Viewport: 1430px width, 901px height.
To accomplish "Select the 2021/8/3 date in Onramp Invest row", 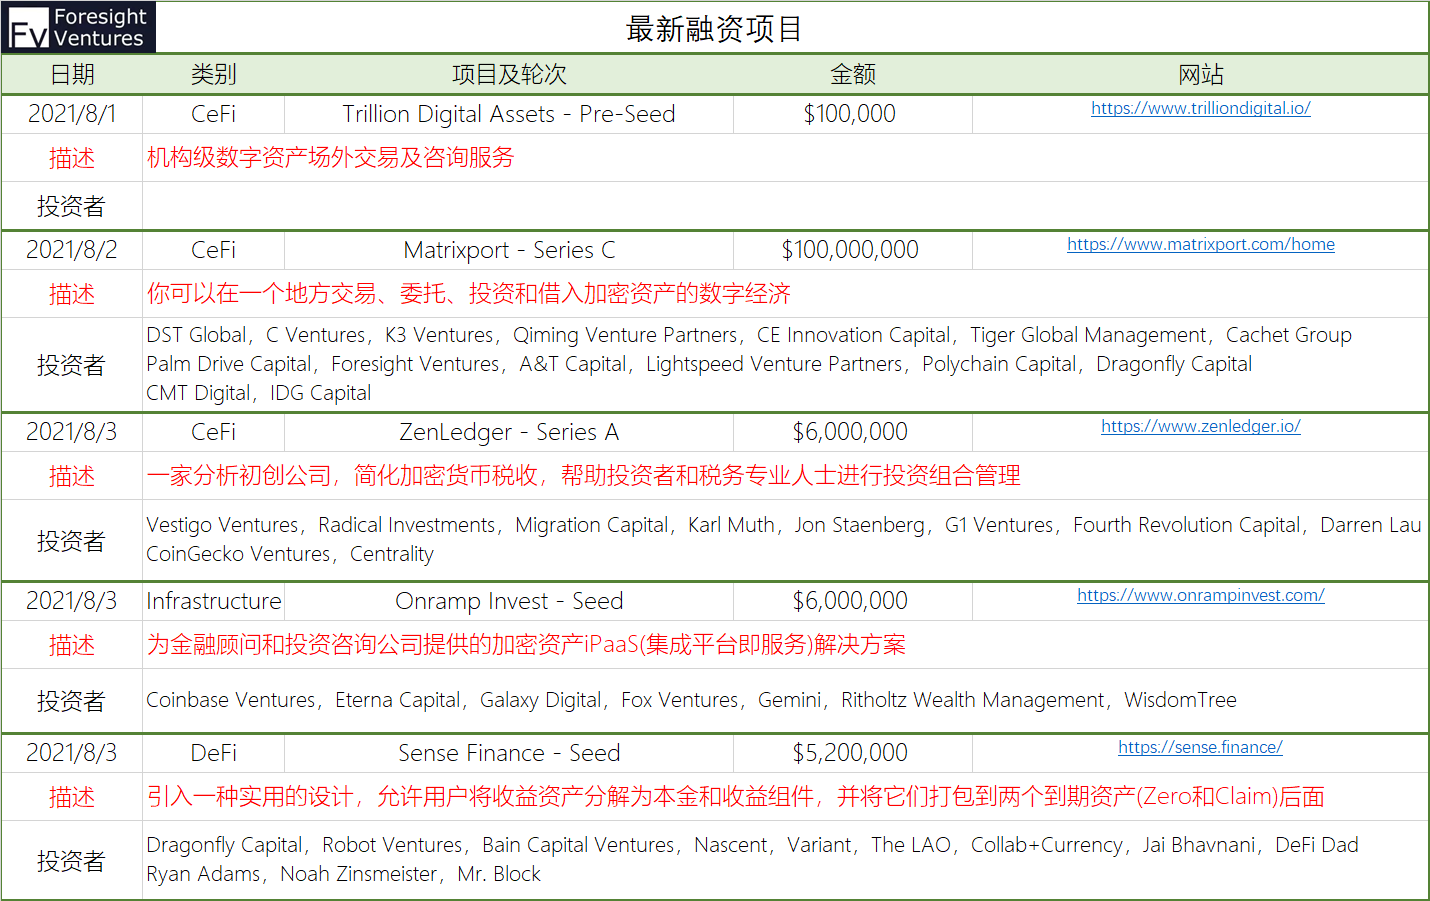I will point(72,601).
